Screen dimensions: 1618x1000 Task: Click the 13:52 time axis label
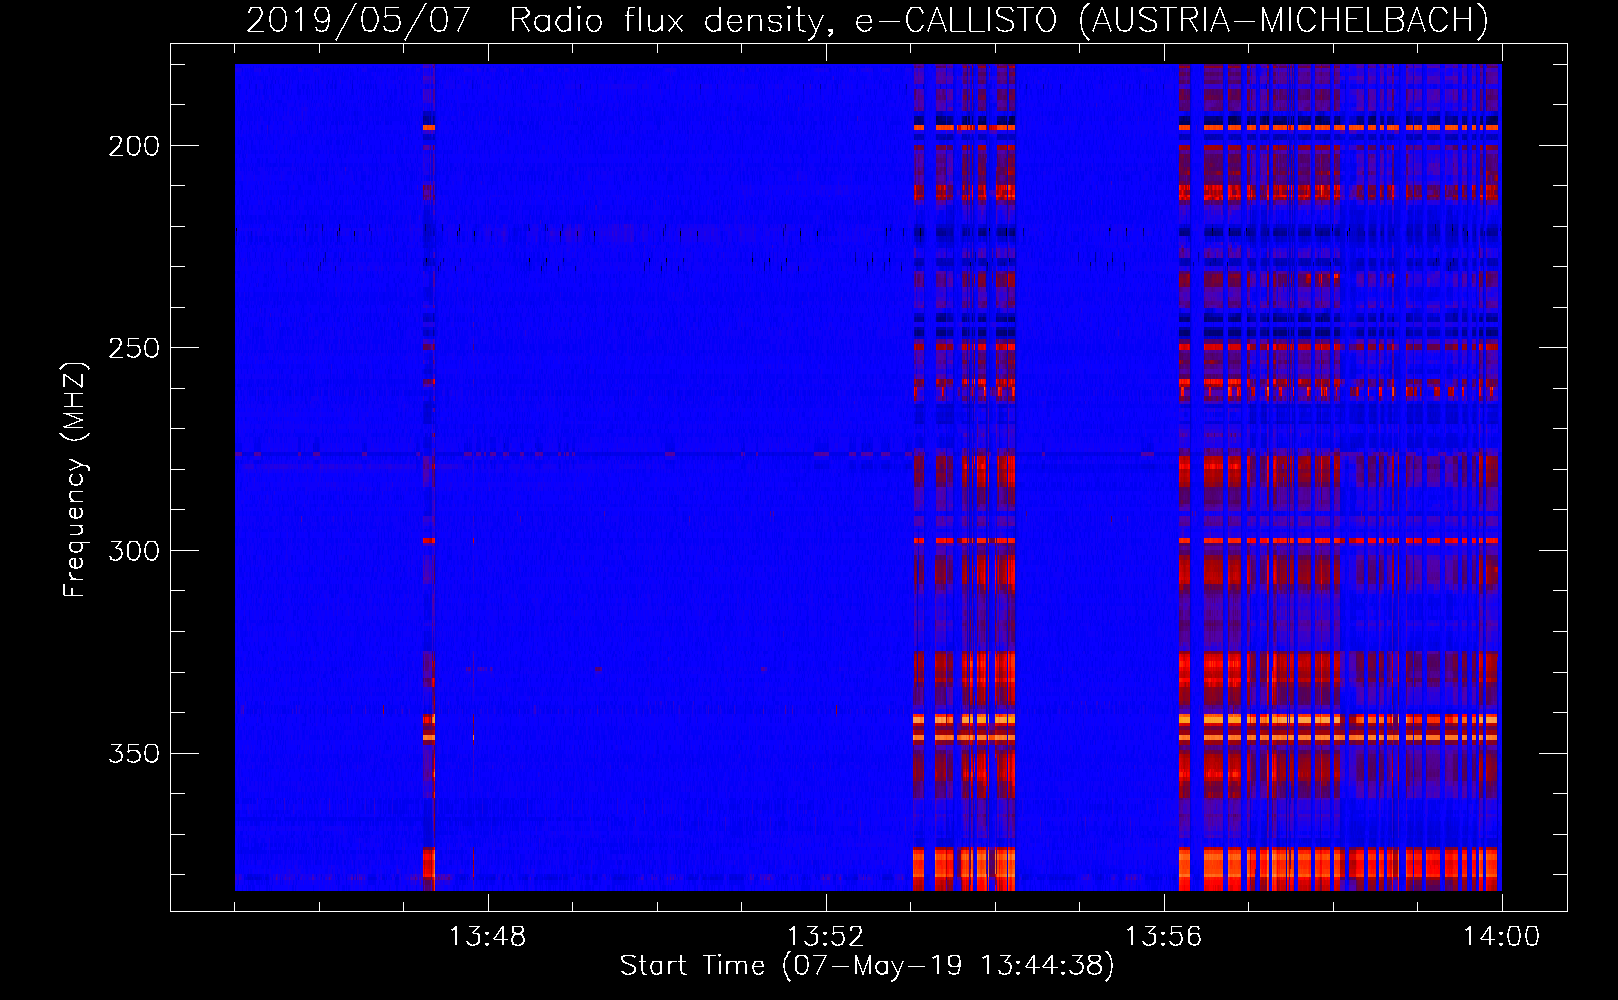click(x=825, y=937)
